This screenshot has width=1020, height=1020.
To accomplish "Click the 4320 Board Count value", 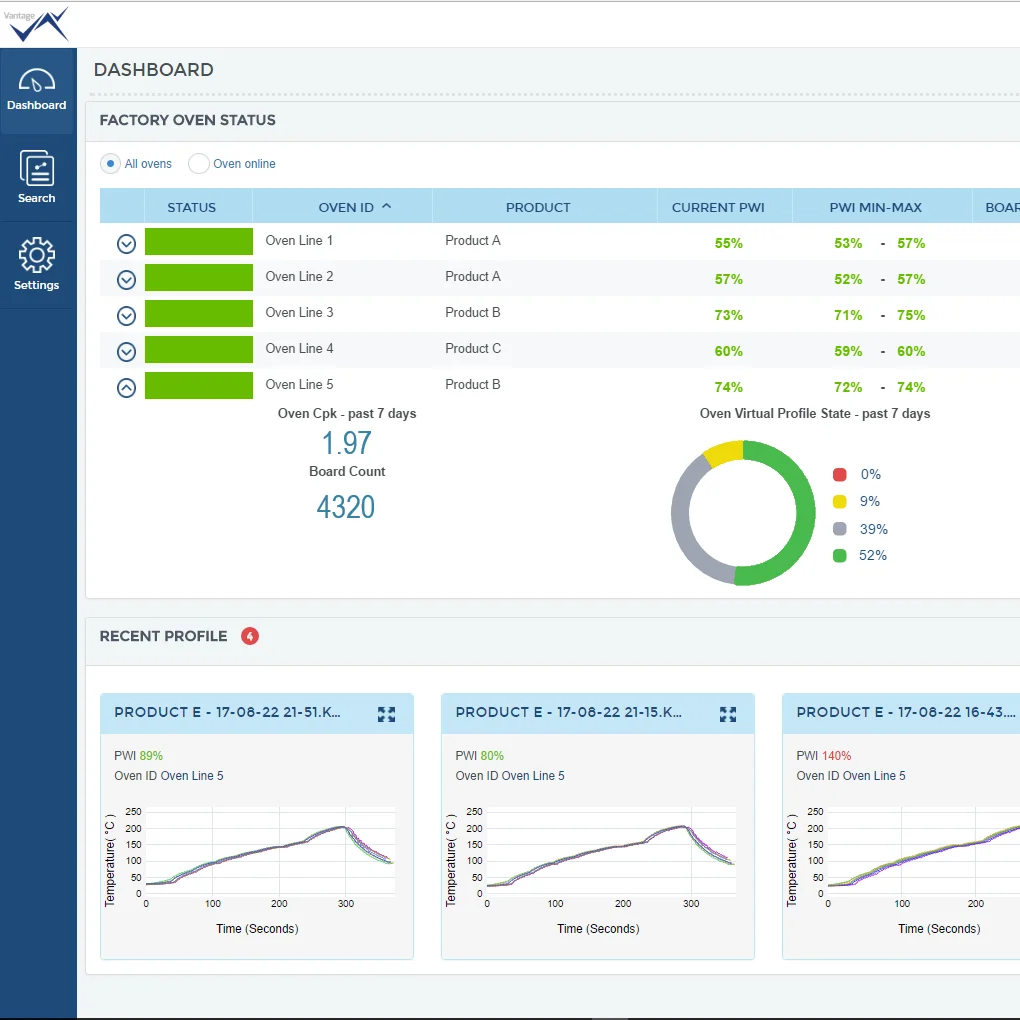I will click(346, 507).
